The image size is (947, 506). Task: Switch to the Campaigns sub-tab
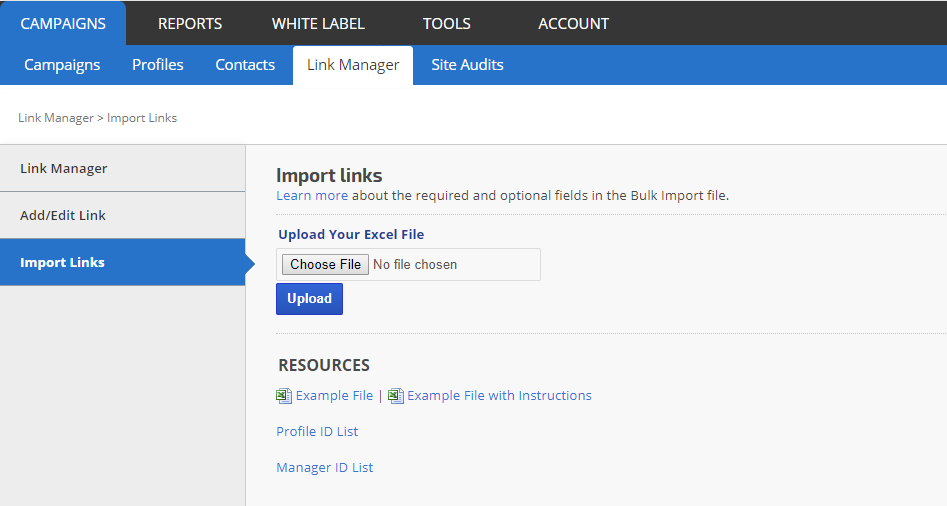coord(62,65)
